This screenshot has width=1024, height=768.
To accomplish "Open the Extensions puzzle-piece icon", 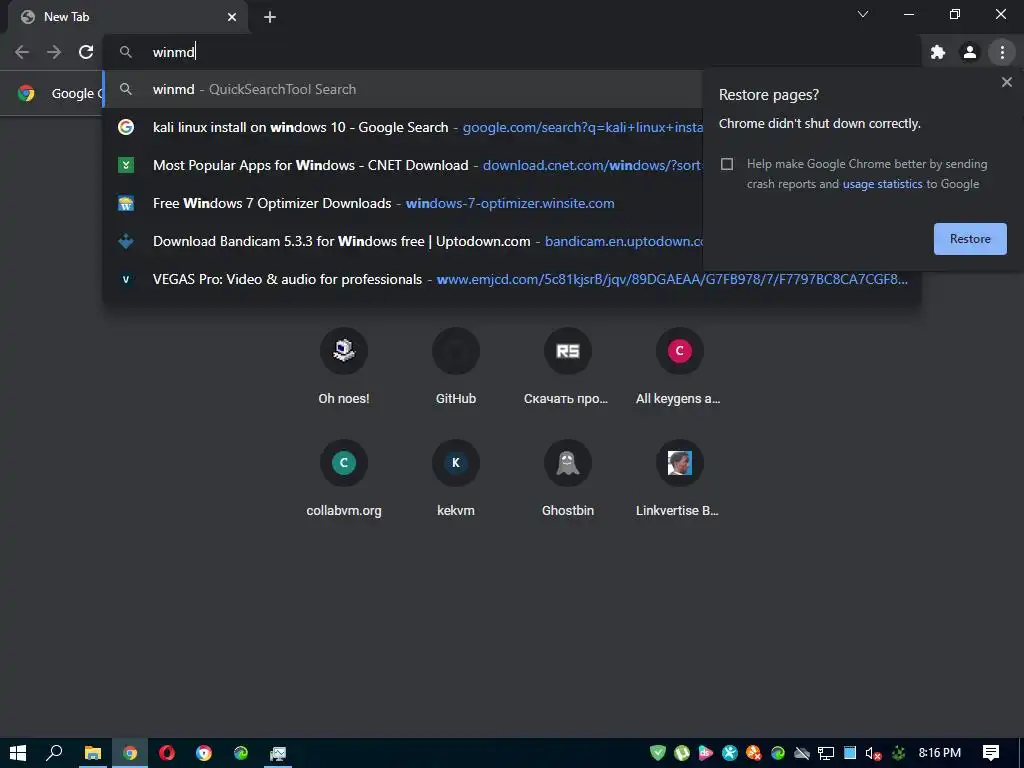I will [938, 52].
